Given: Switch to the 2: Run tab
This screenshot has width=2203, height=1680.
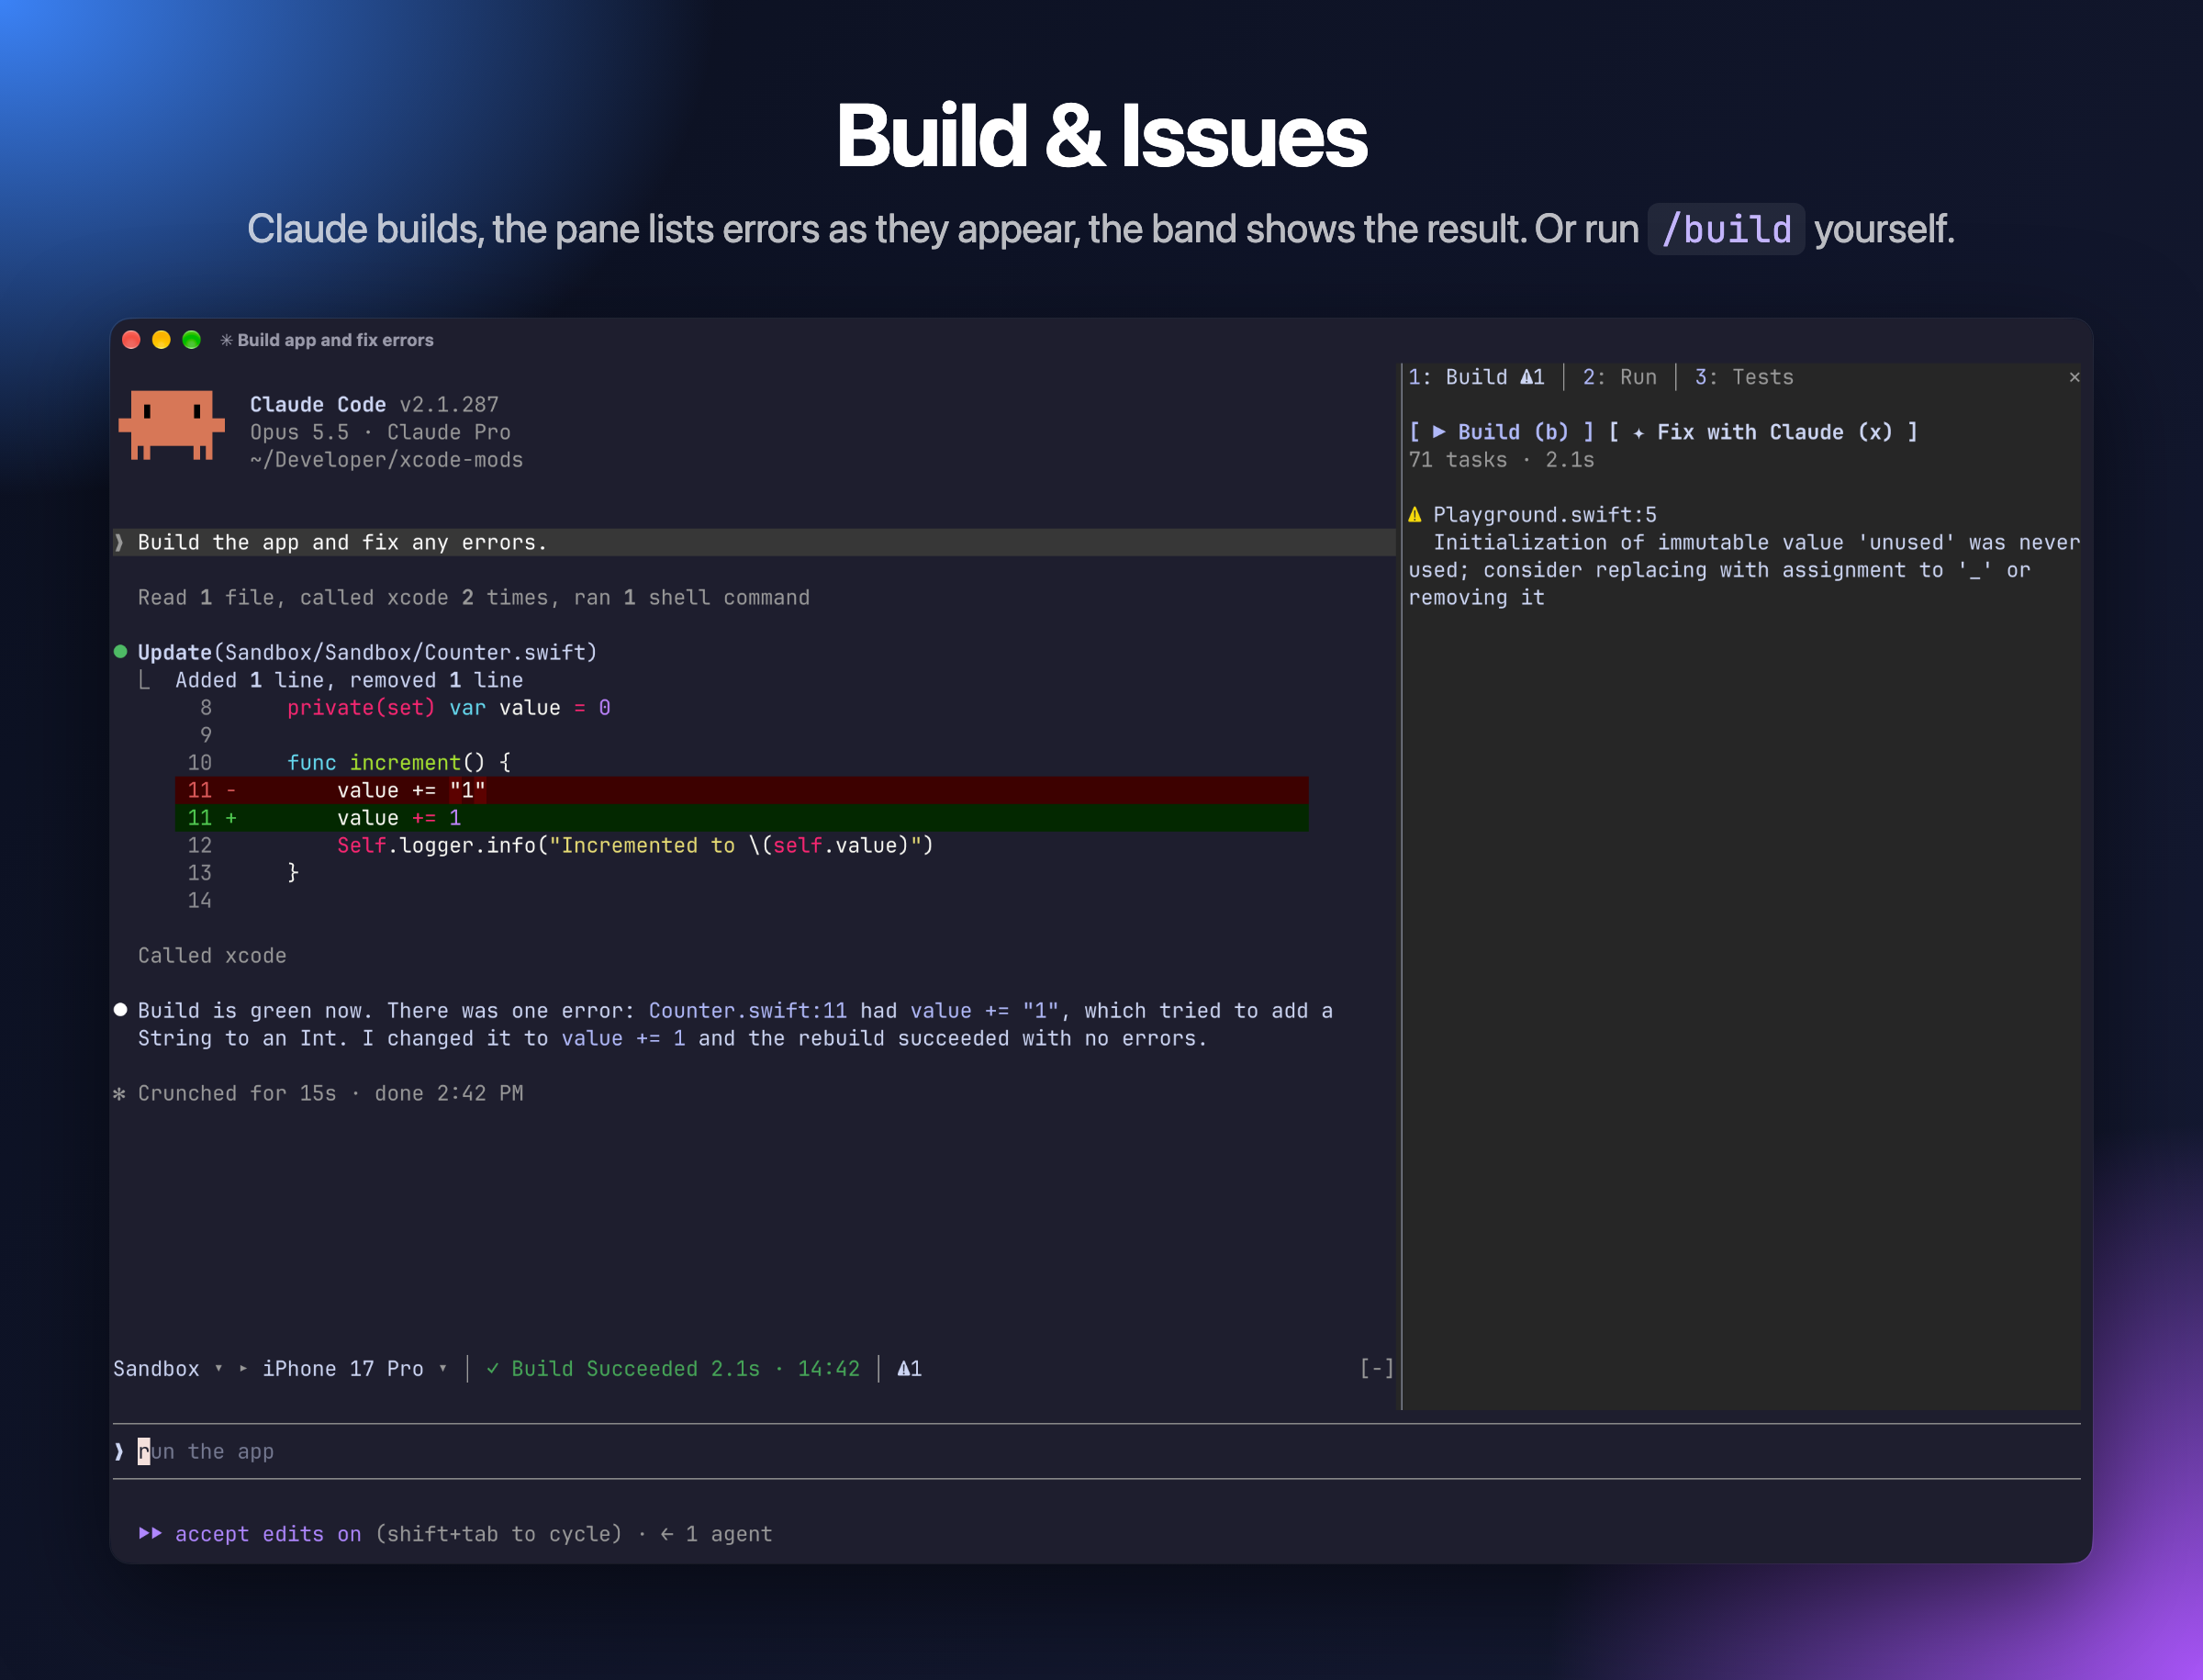Looking at the screenshot, I should click(x=1619, y=377).
